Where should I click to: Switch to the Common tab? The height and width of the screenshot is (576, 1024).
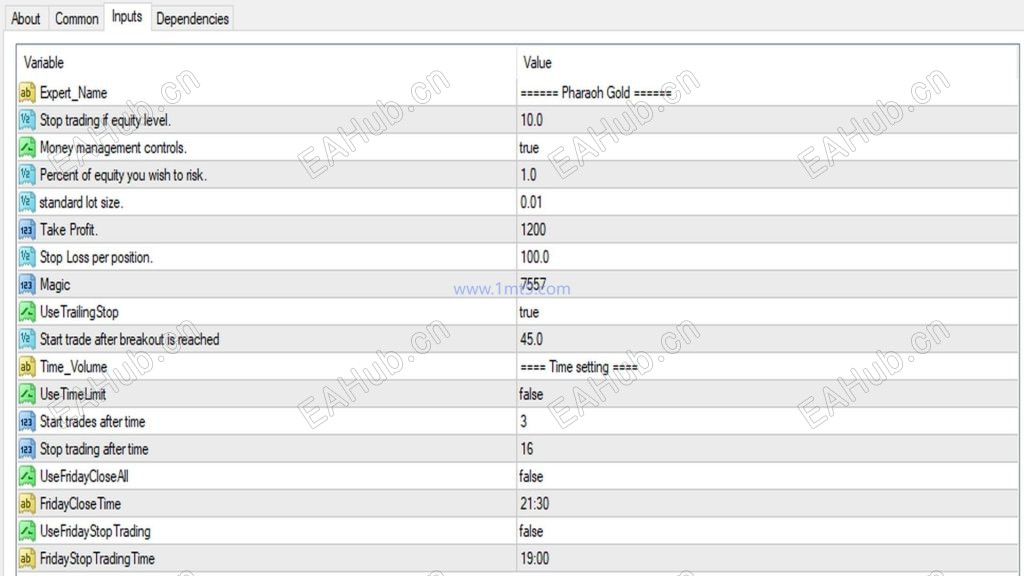(76, 18)
